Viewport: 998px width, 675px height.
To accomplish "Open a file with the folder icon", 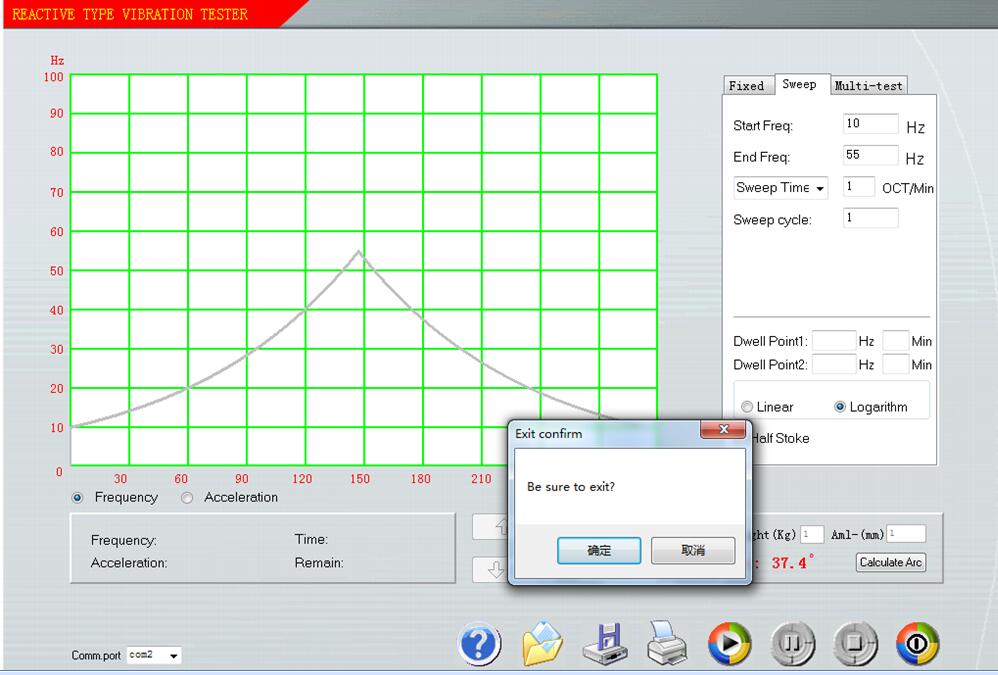I will [542, 643].
